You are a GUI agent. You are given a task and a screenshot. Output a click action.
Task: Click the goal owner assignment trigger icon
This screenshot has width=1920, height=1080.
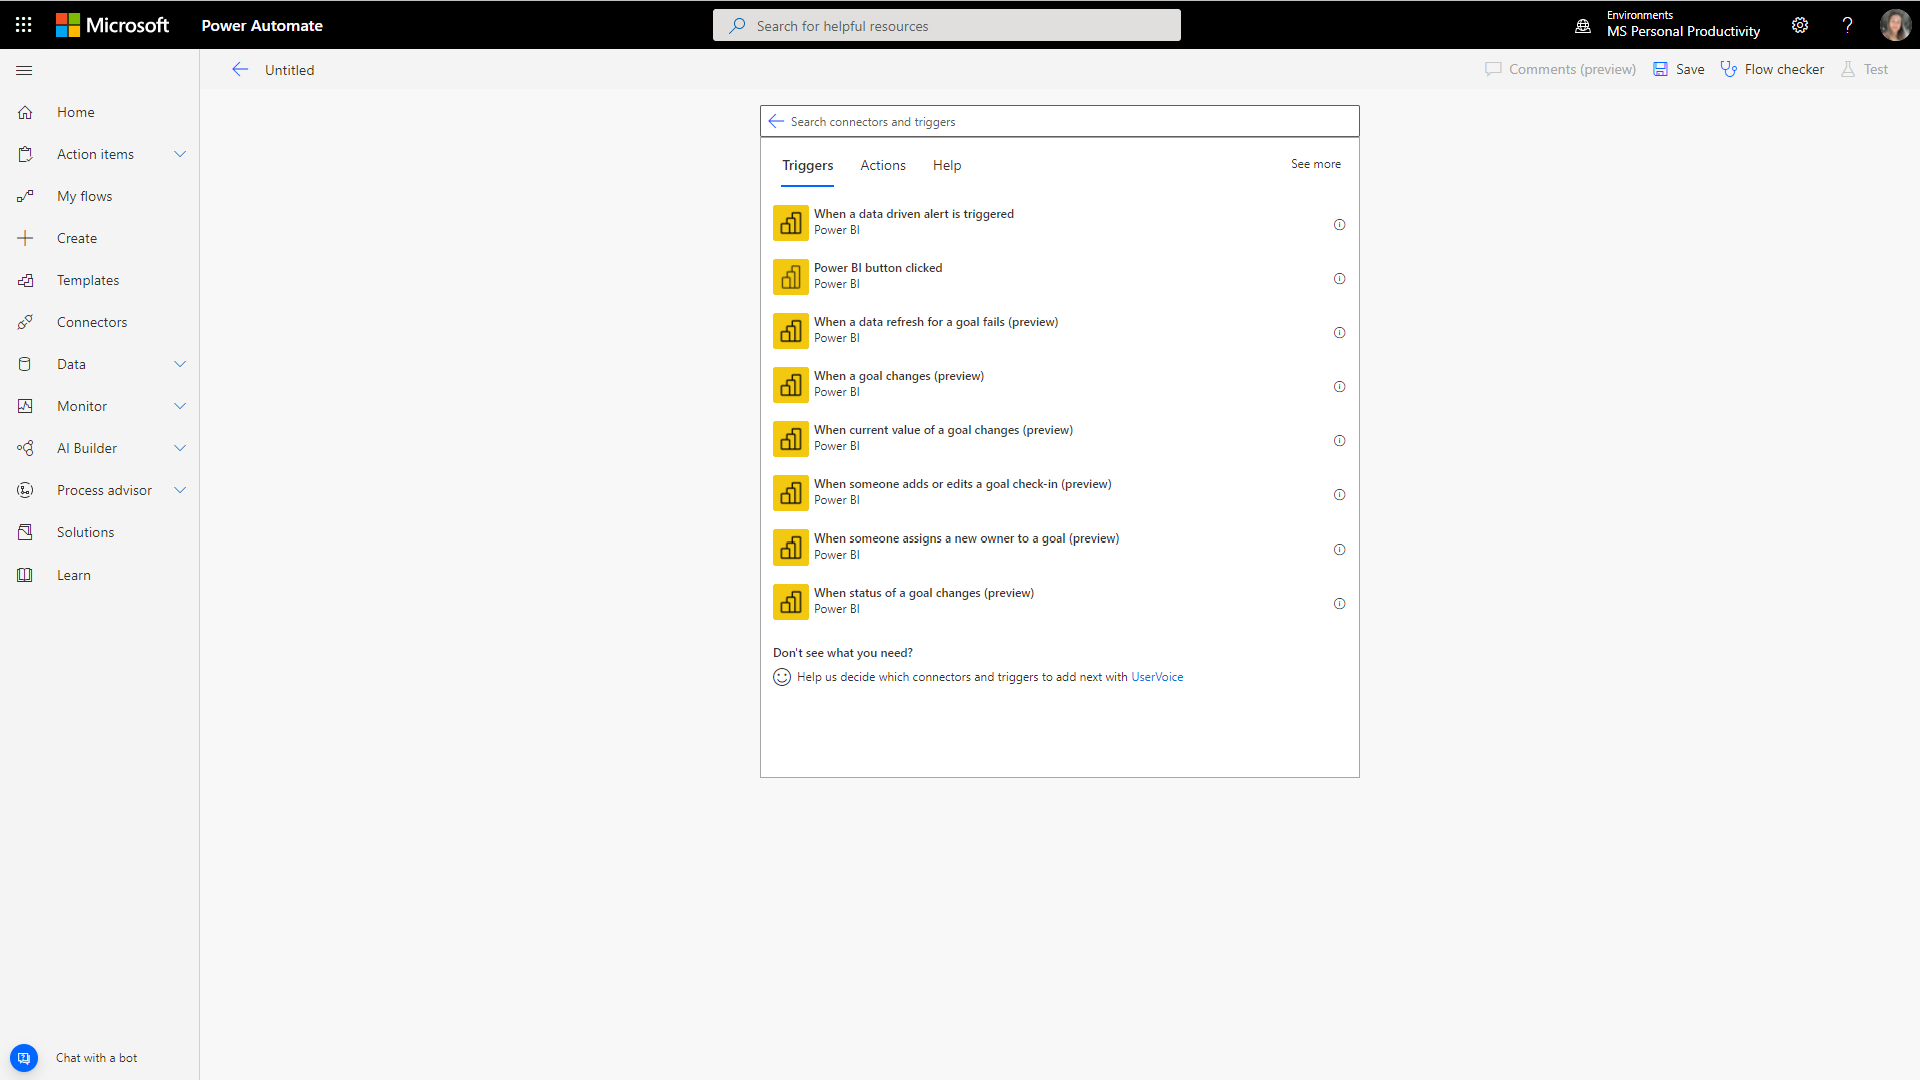point(790,547)
